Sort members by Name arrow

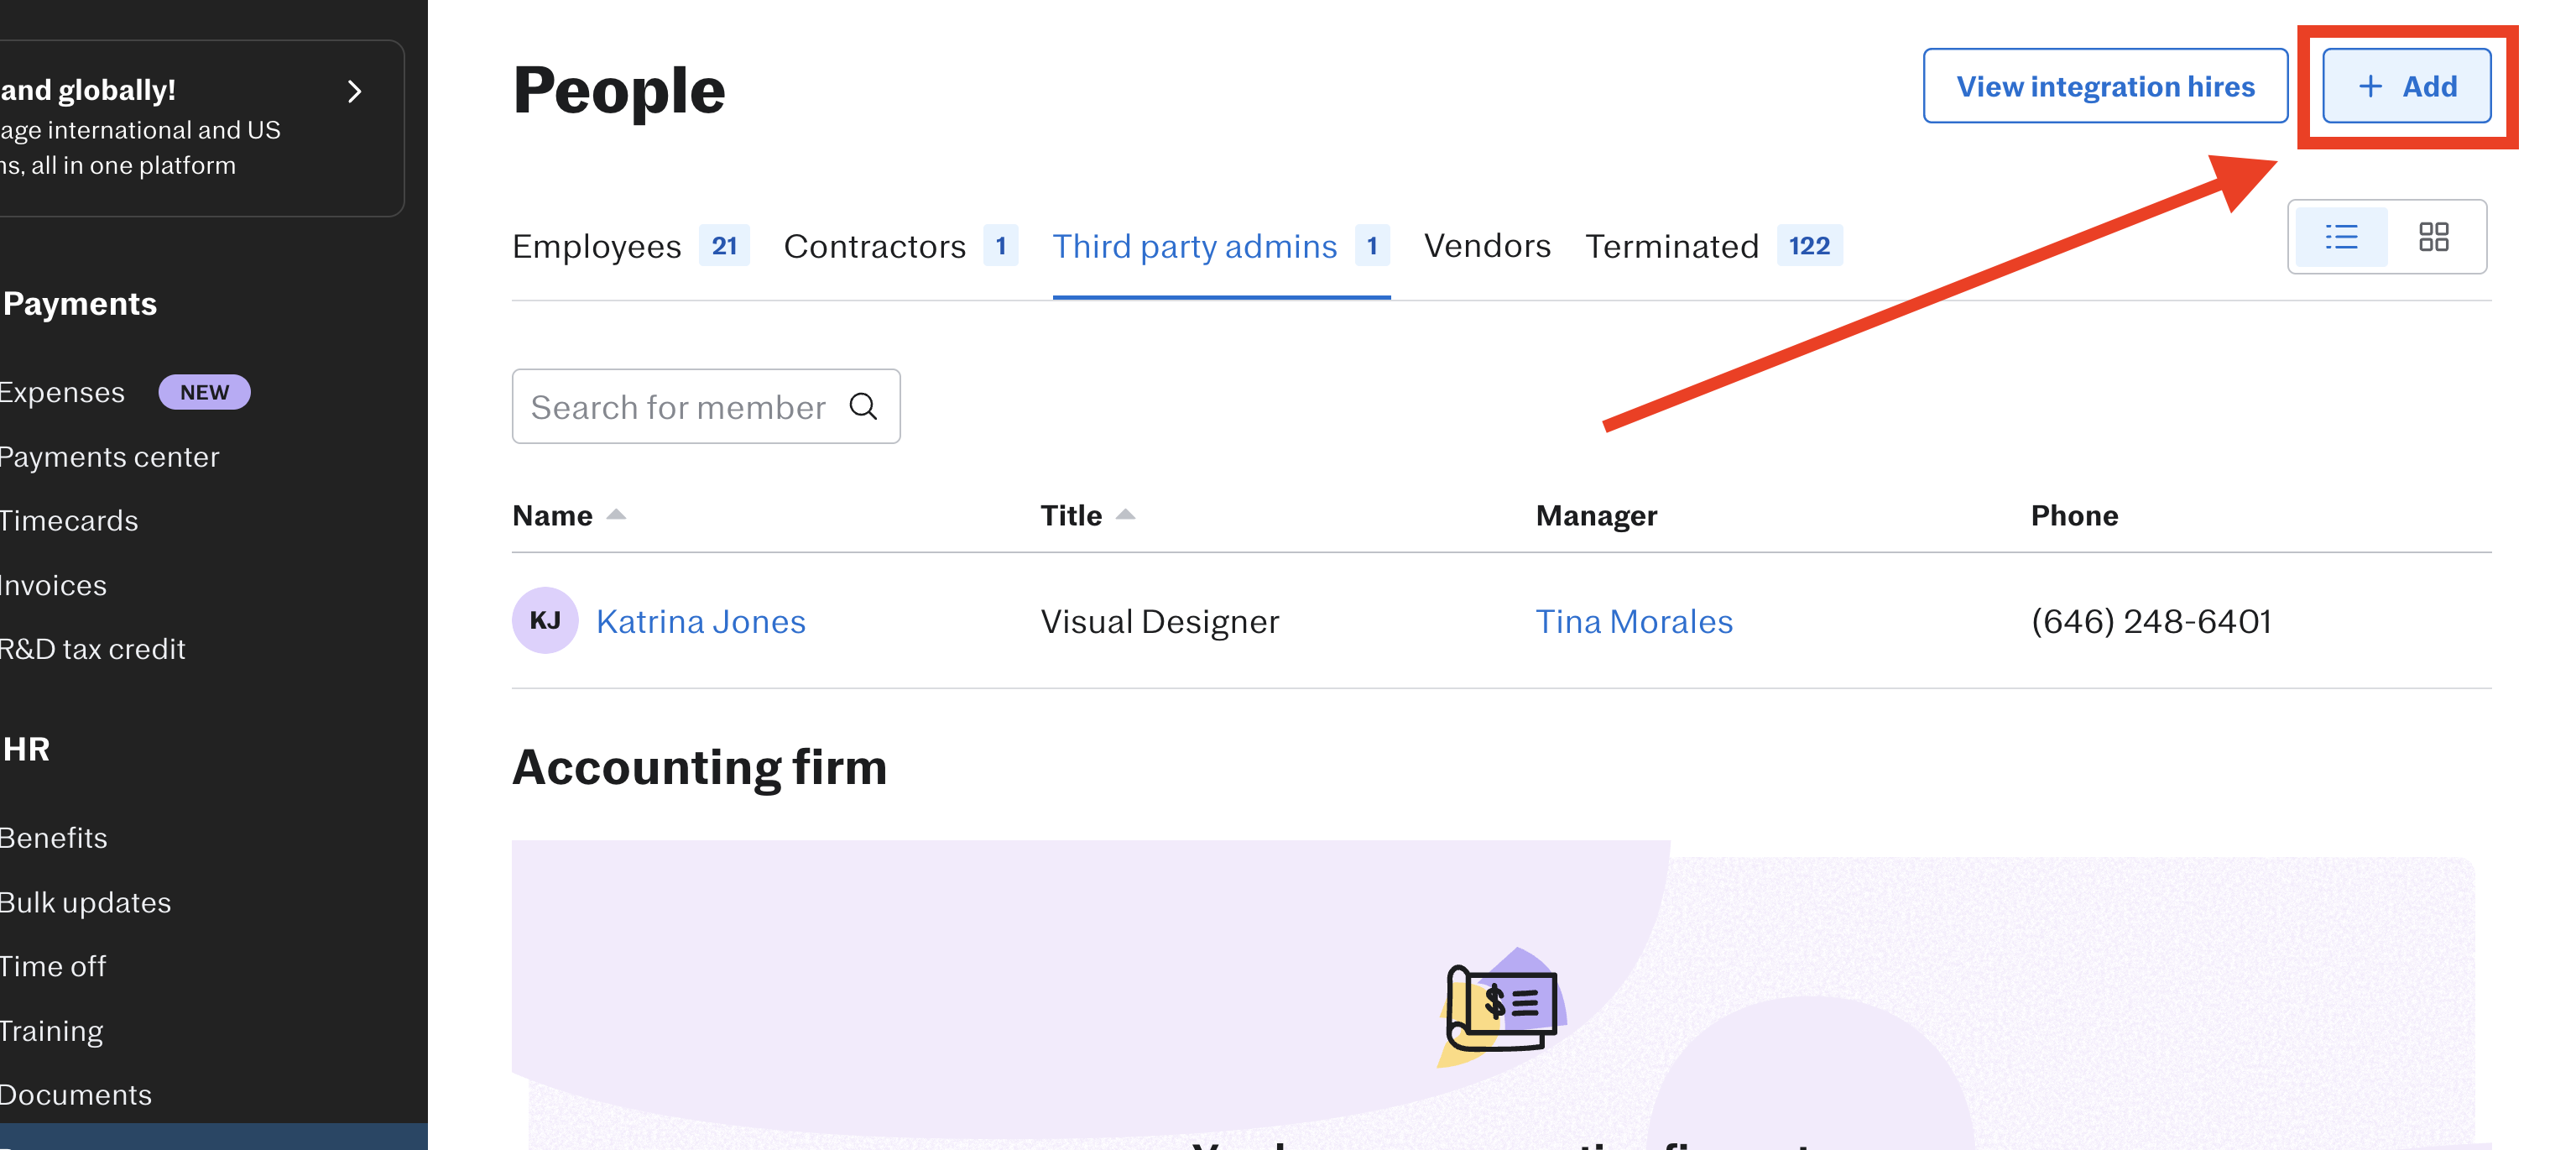(x=616, y=514)
